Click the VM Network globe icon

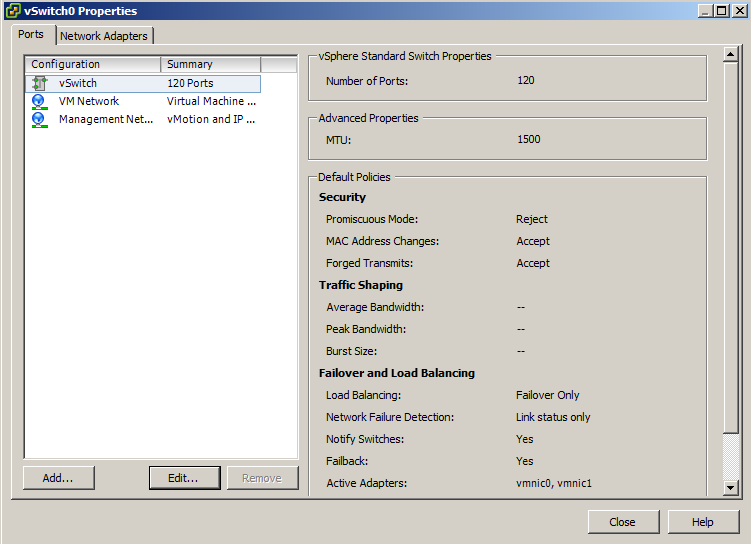pos(39,102)
